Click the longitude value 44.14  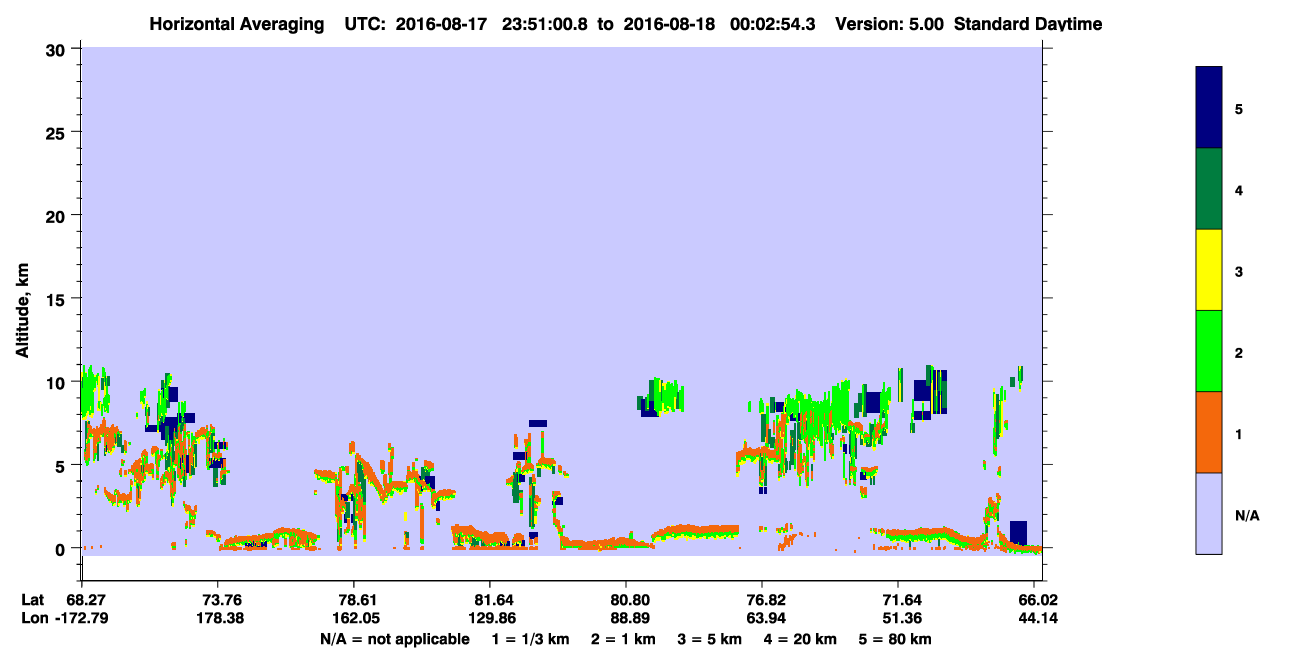click(x=1038, y=618)
